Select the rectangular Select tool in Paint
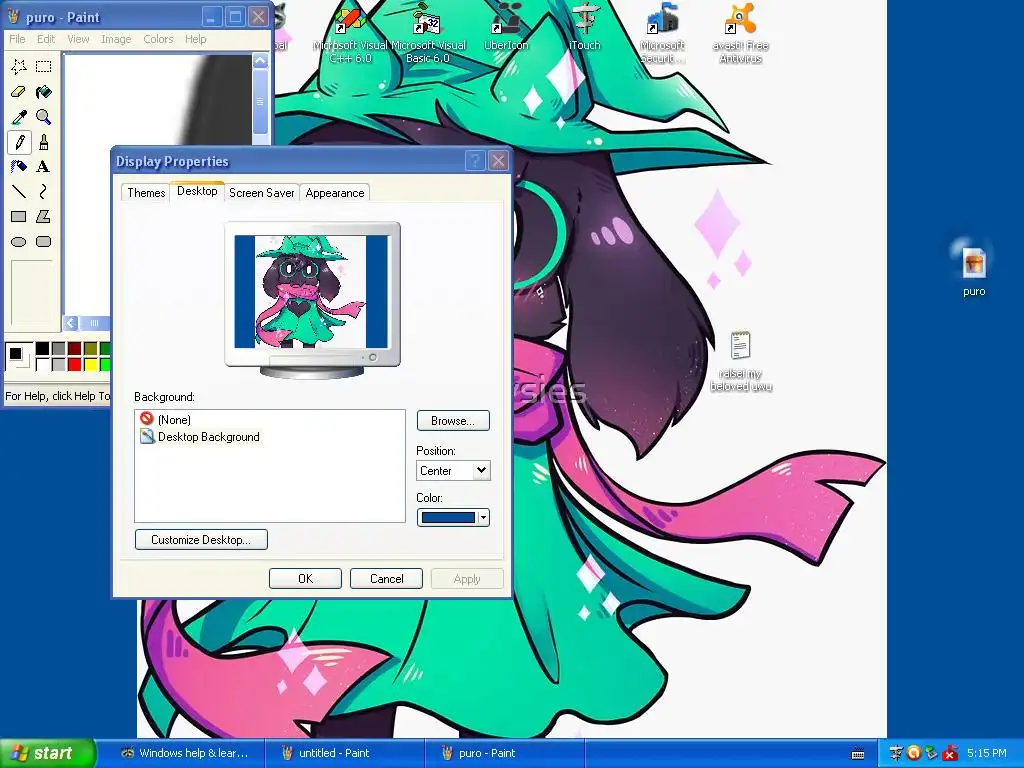Viewport: 1024px width, 768px height. click(x=43, y=67)
